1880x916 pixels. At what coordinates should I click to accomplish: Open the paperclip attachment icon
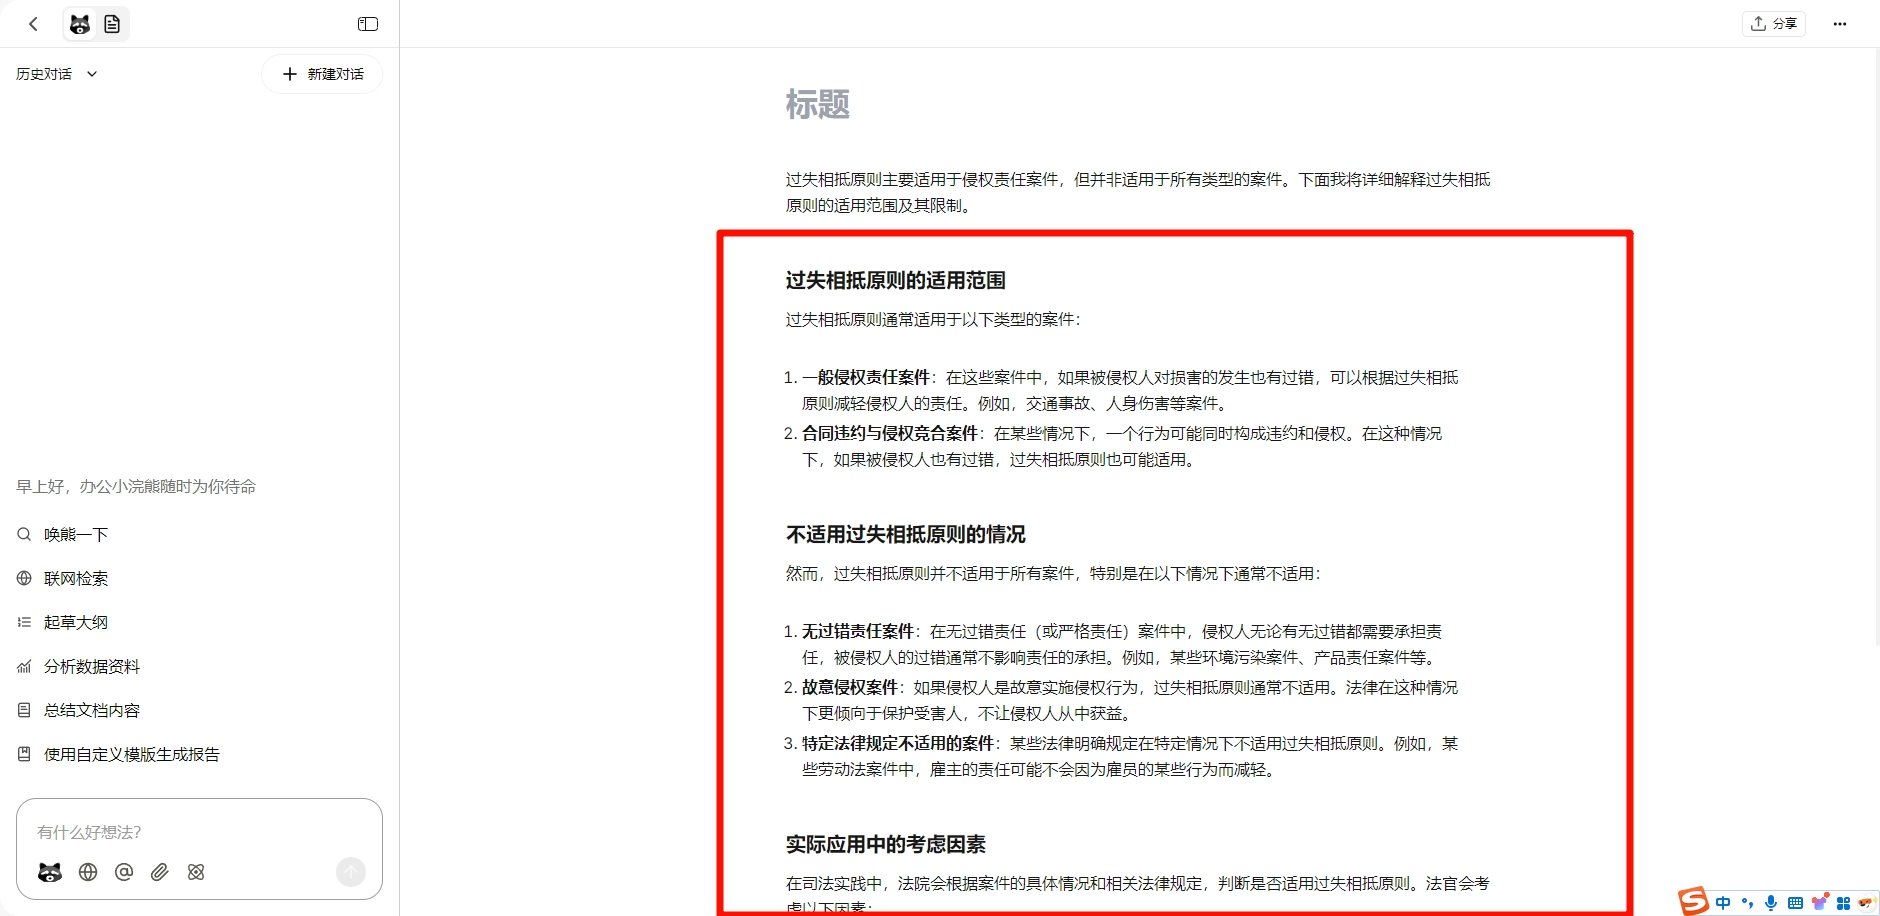[159, 872]
